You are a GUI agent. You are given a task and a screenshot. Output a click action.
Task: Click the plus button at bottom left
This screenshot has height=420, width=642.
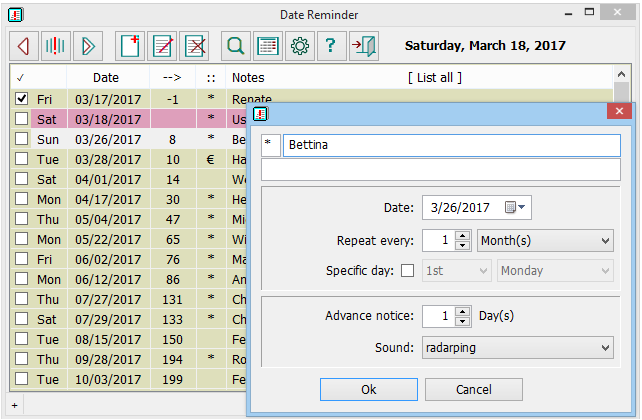pos(15,406)
